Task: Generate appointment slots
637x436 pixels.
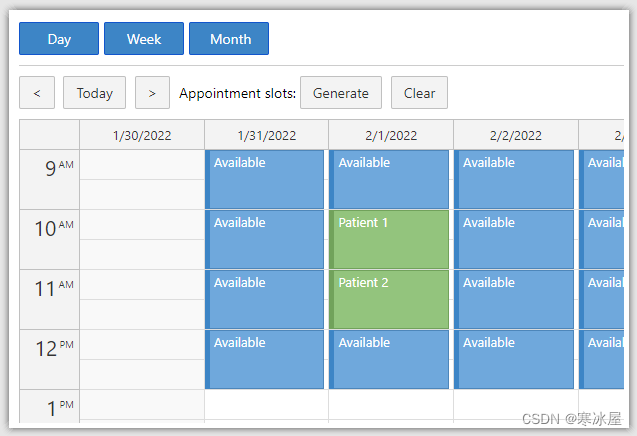Action: point(340,93)
